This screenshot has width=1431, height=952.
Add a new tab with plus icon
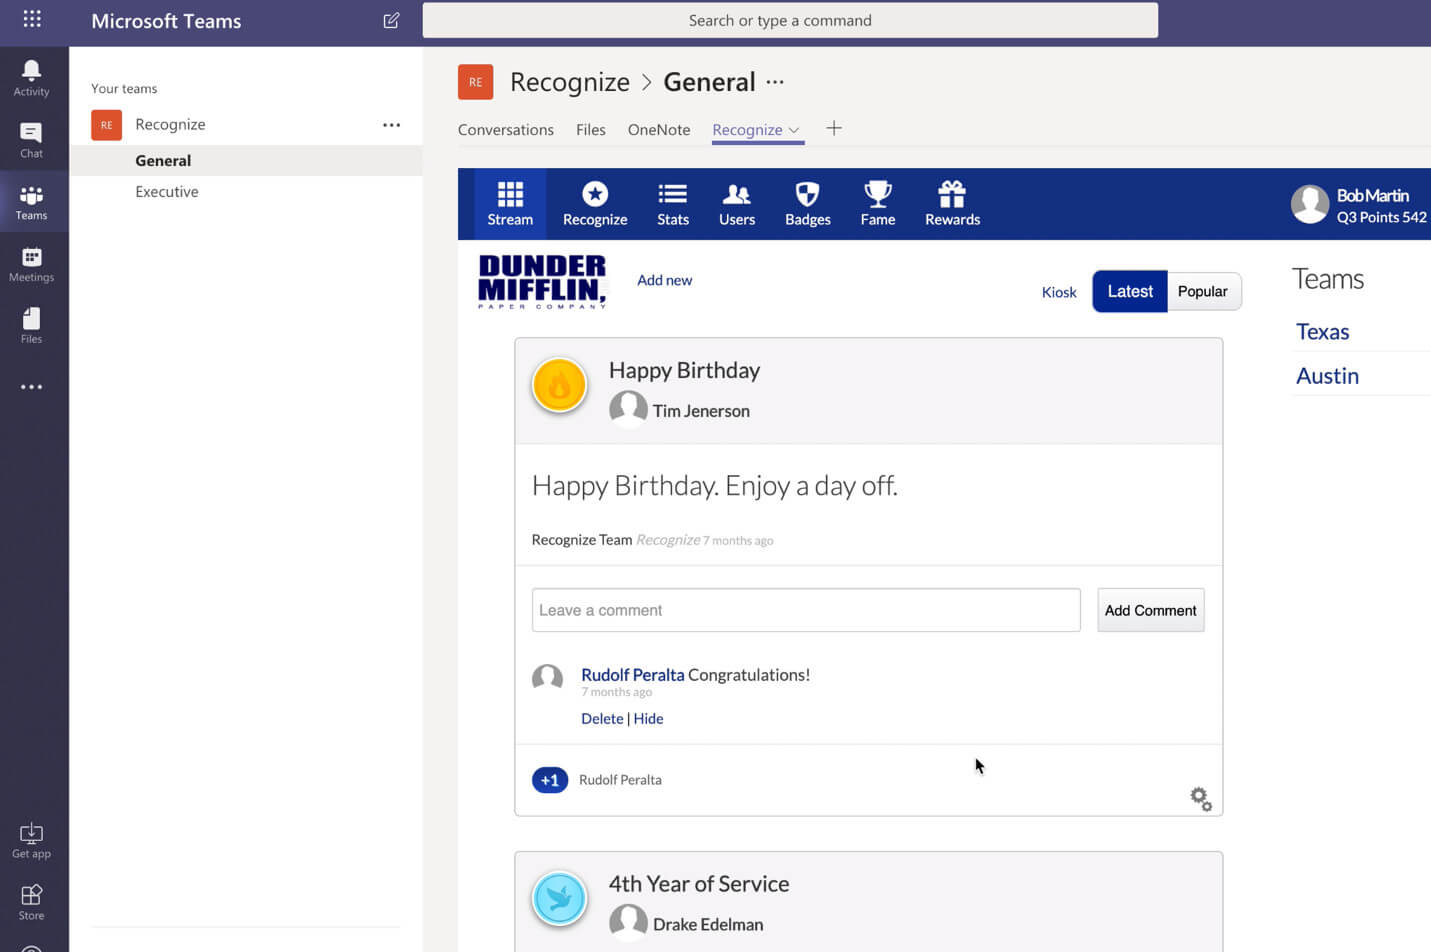tap(834, 128)
